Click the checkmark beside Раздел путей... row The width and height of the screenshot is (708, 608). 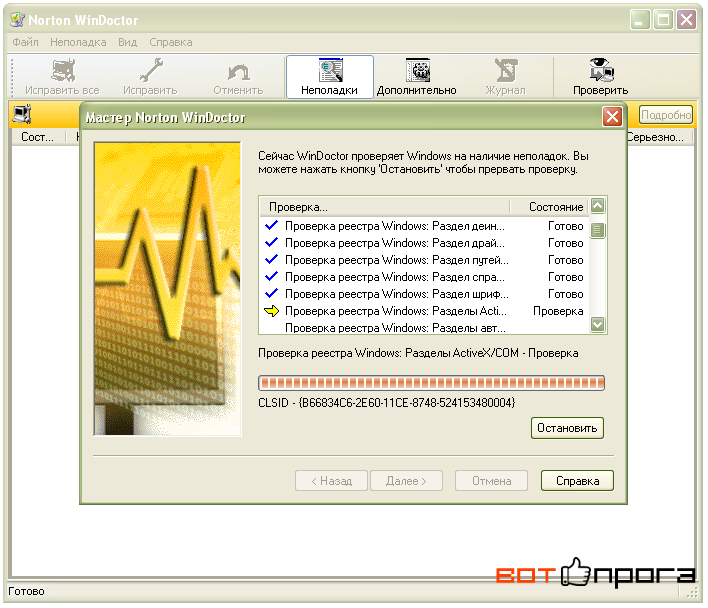click(x=271, y=260)
